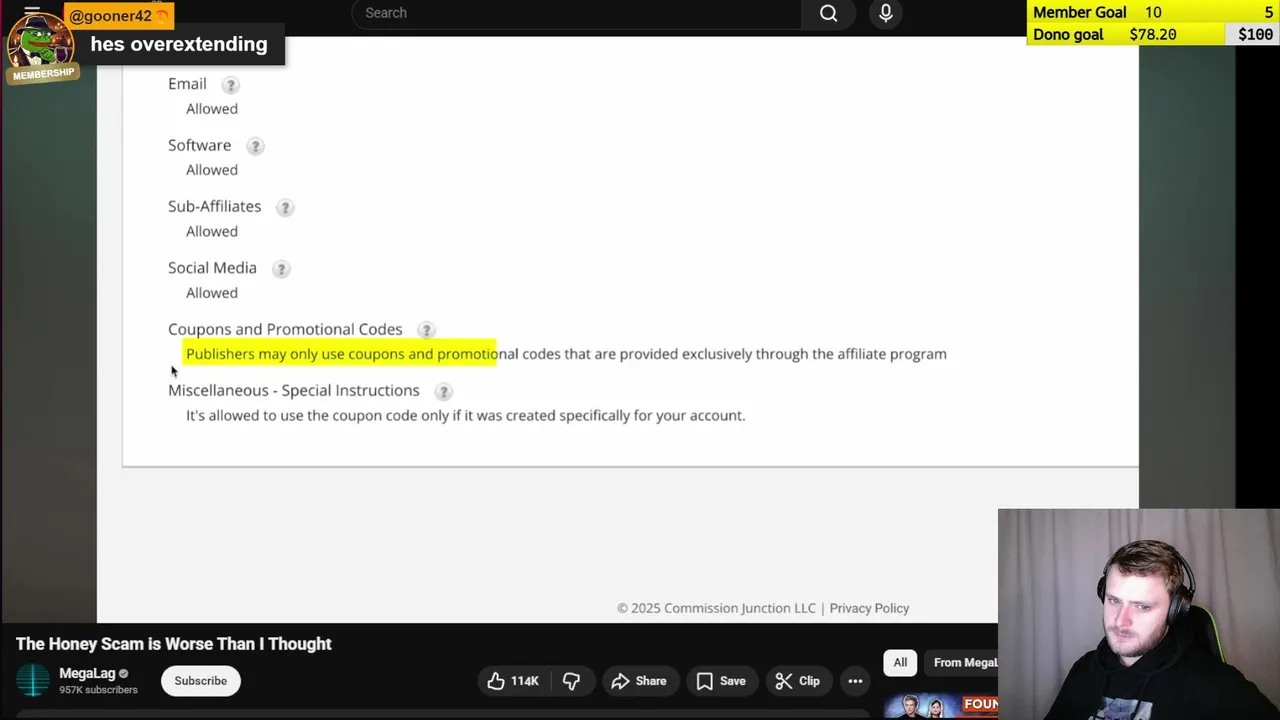Click the Coupons and Promotional Codes heading
The height and width of the screenshot is (720, 1280).
point(285,329)
